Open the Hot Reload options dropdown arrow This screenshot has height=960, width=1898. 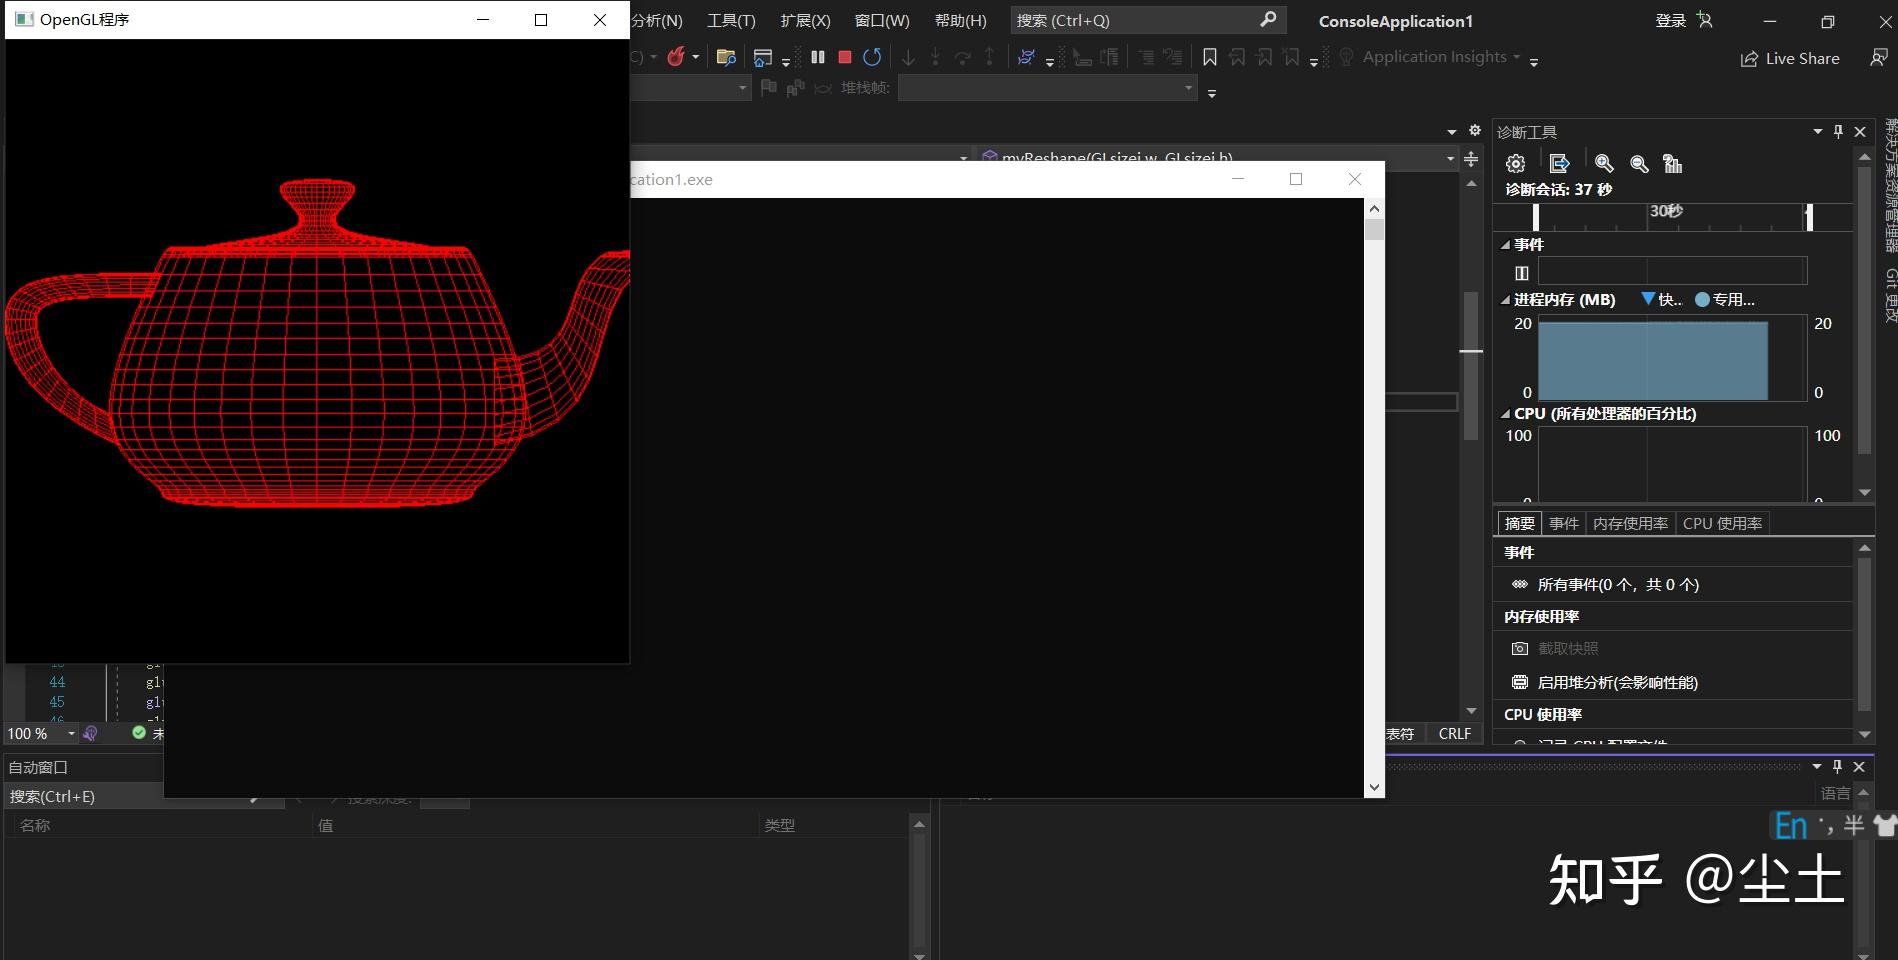click(x=696, y=57)
